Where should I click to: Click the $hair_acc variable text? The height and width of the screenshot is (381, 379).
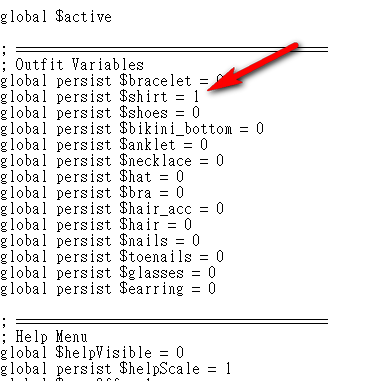155,209
